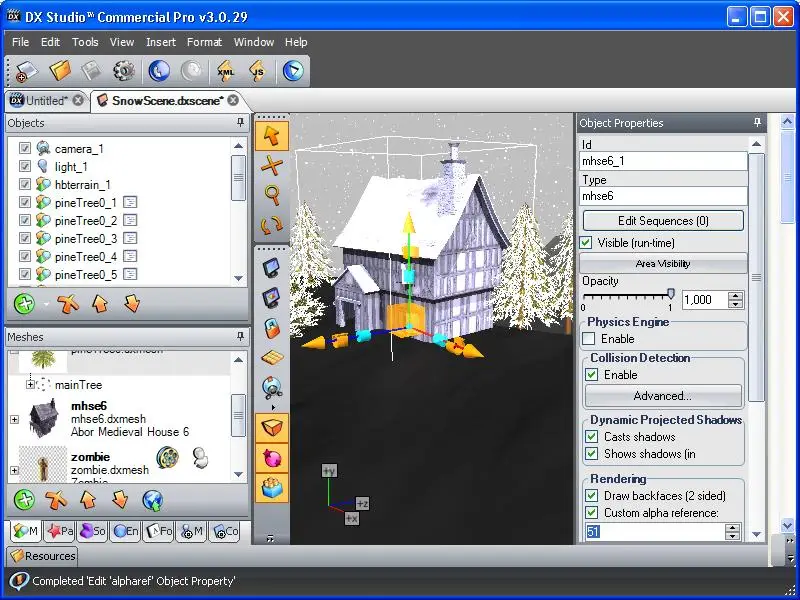Click the Opacity slider handle
Image resolution: width=800 pixels, height=600 pixels.
671,293
